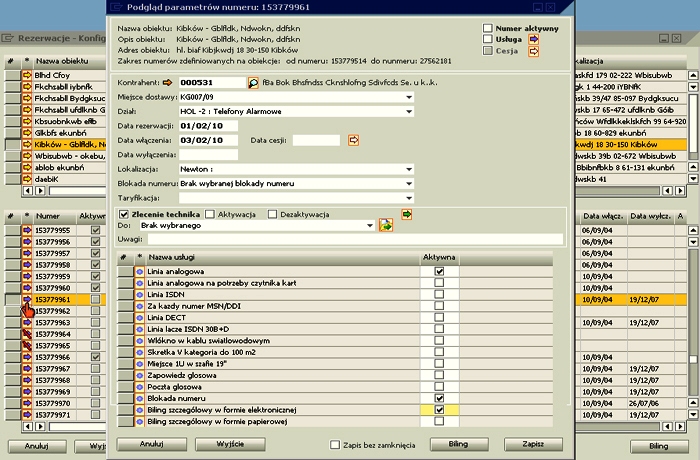The image size is (700, 460).
Task: Click service icon for Blokada numeru row
Action: 140,398
